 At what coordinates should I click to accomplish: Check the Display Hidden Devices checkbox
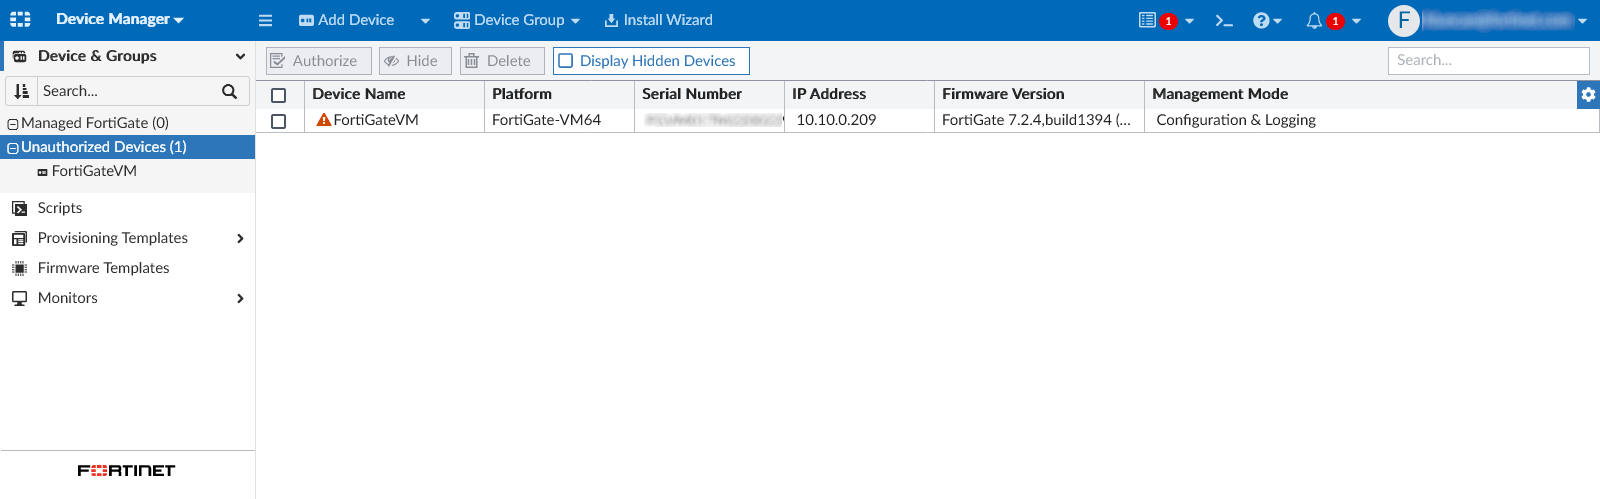click(x=566, y=61)
